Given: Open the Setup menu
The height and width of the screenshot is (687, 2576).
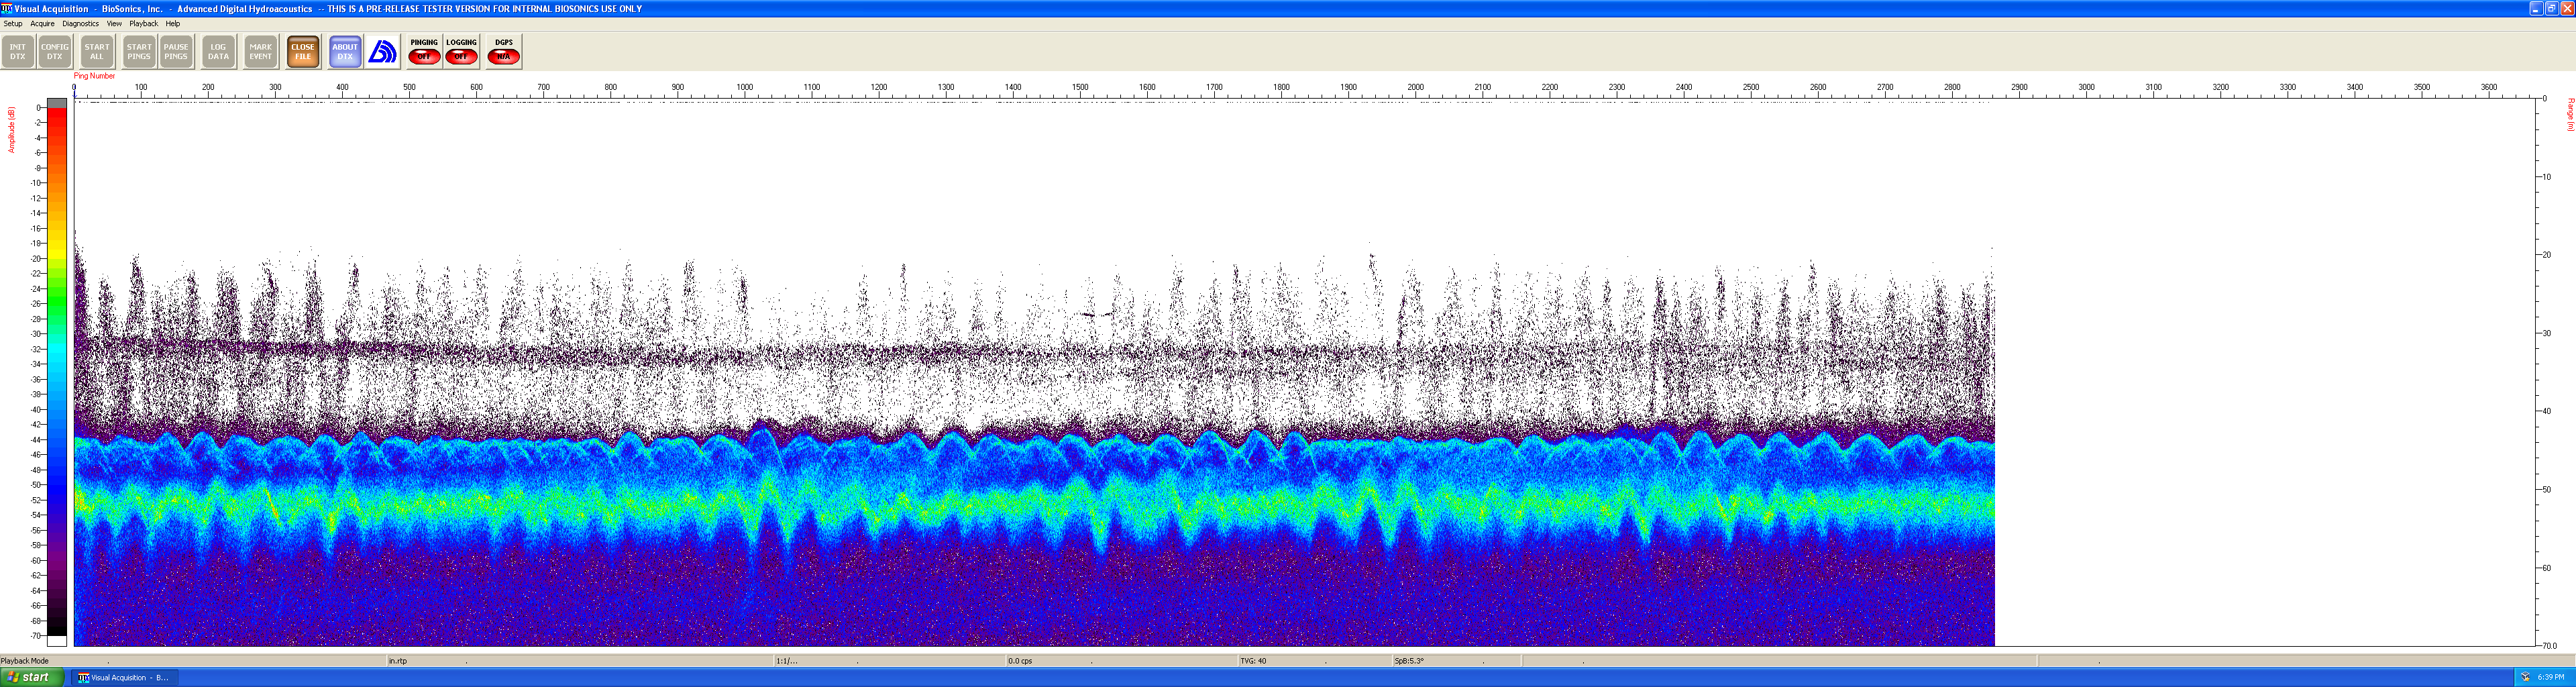Looking at the screenshot, I should pos(13,23).
